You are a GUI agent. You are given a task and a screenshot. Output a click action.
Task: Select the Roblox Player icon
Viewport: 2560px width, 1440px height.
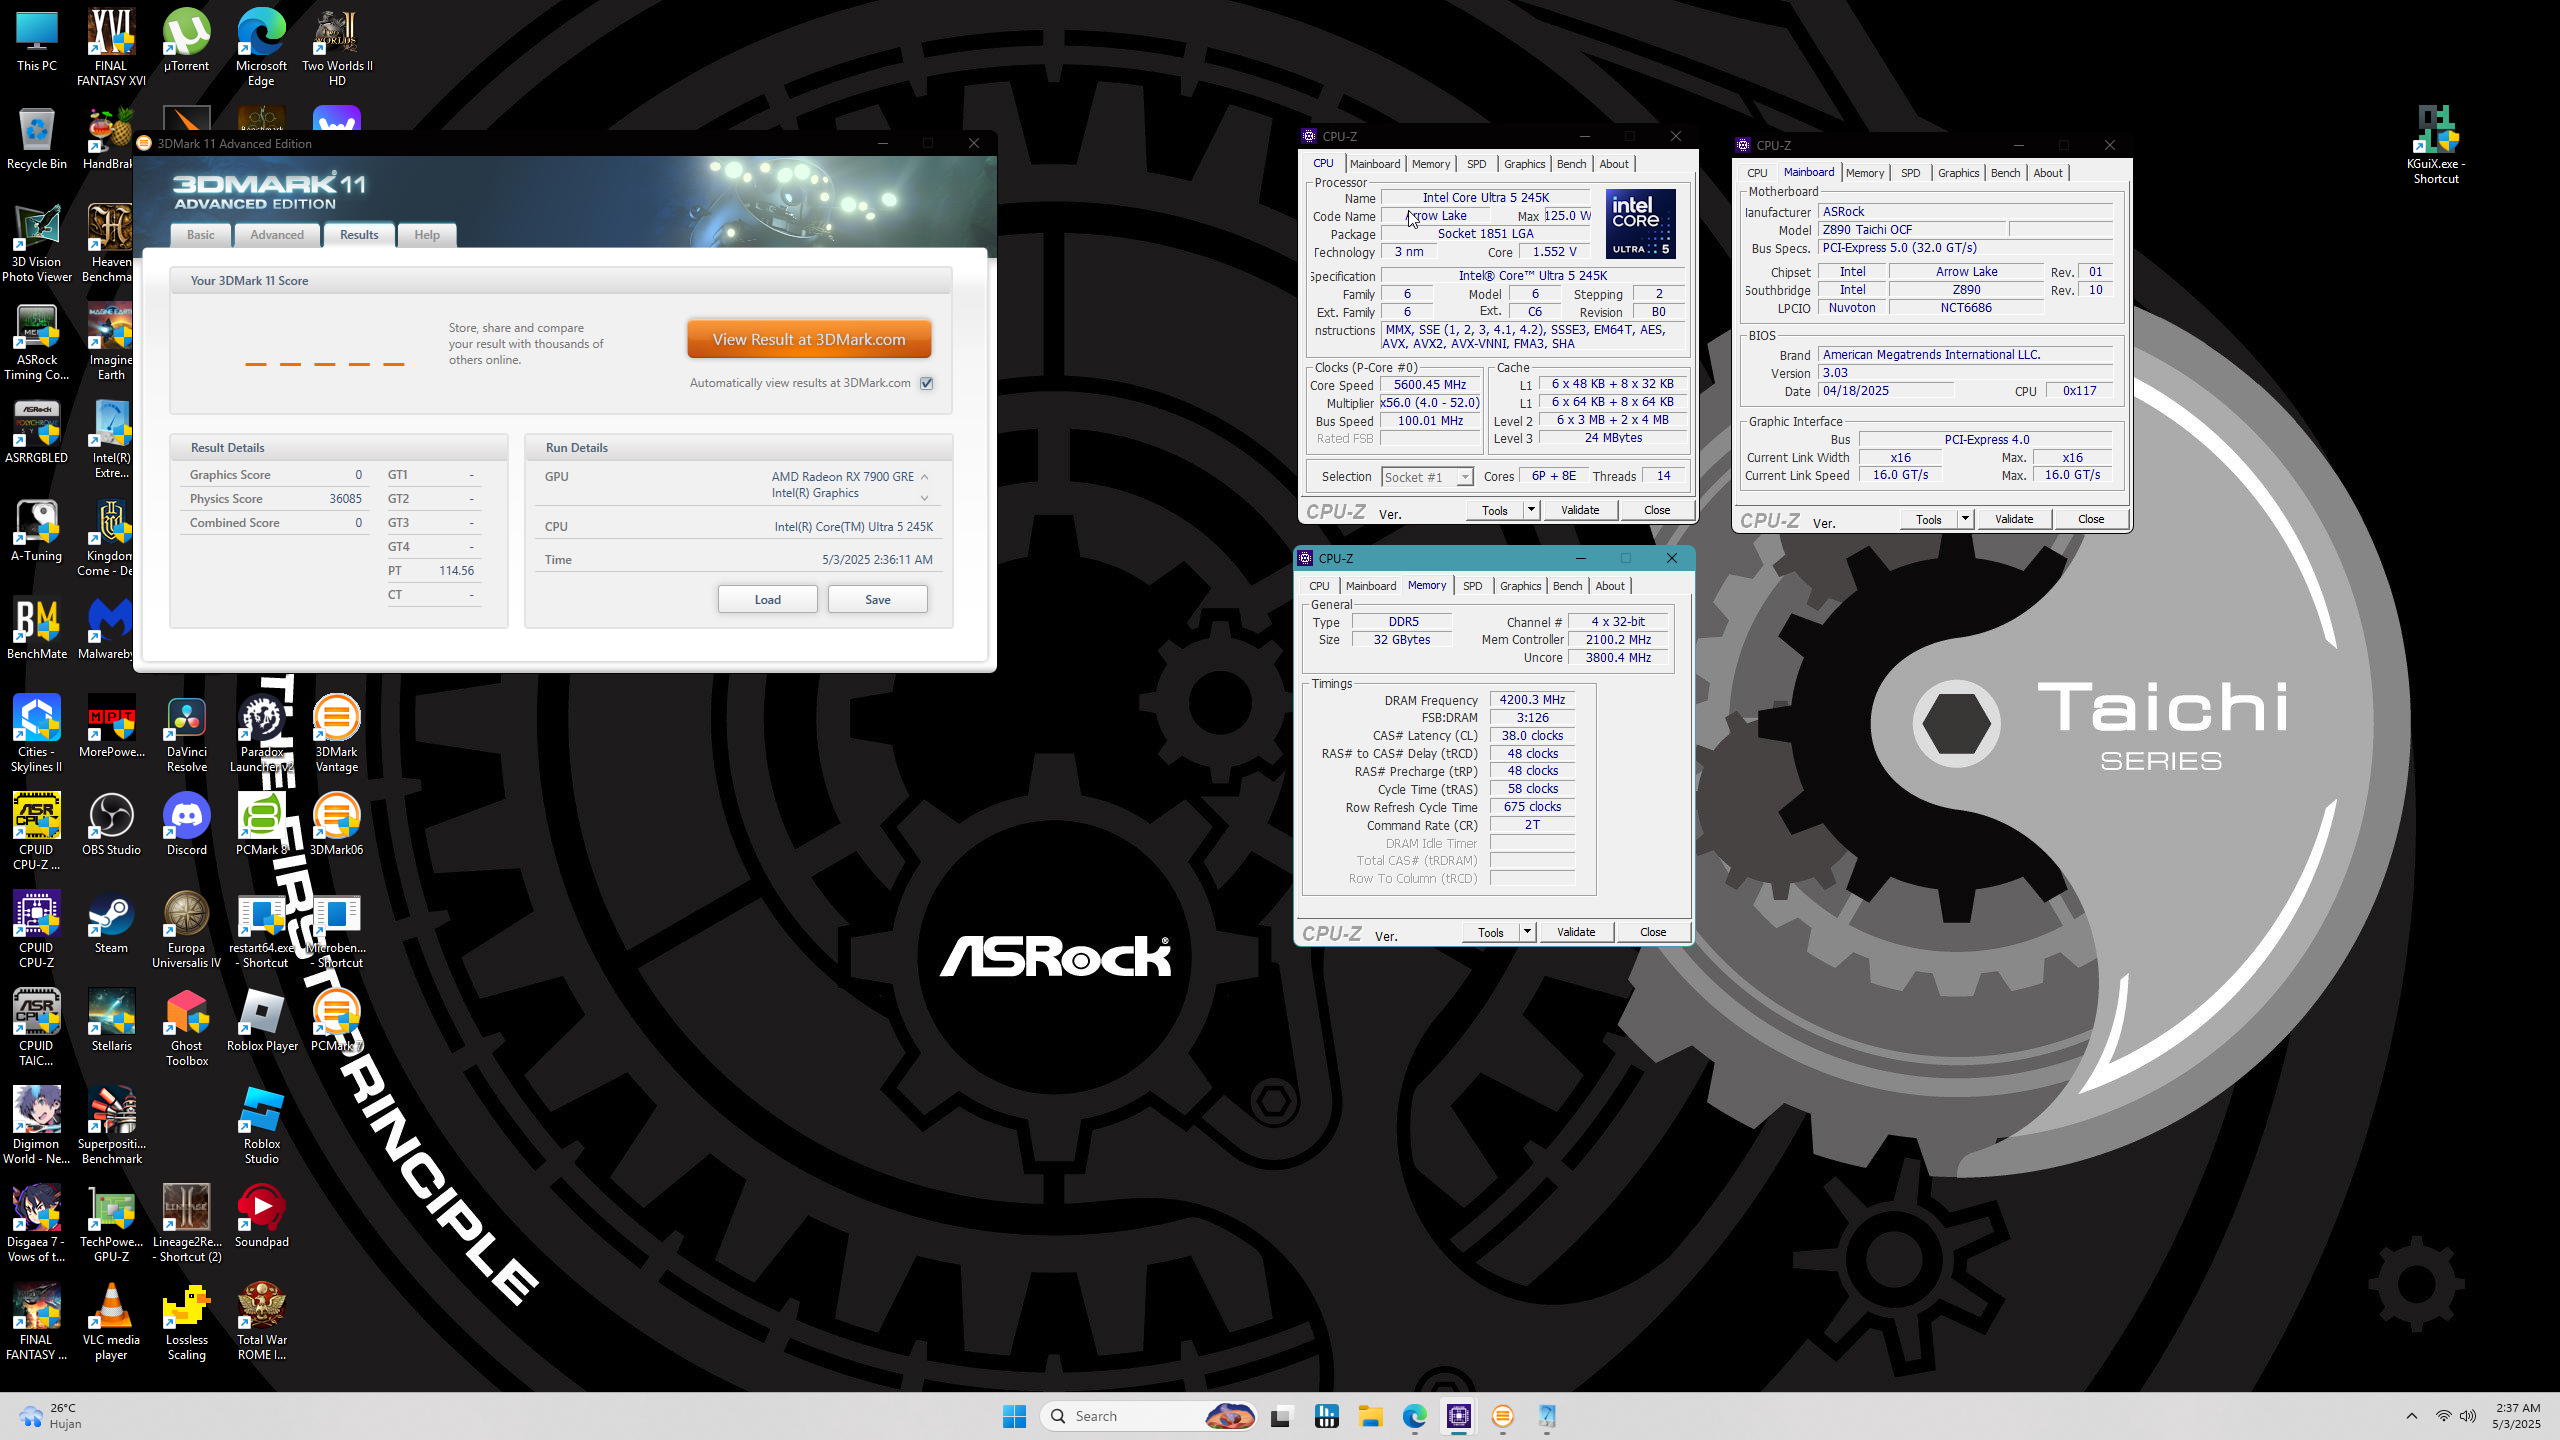[262, 1021]
